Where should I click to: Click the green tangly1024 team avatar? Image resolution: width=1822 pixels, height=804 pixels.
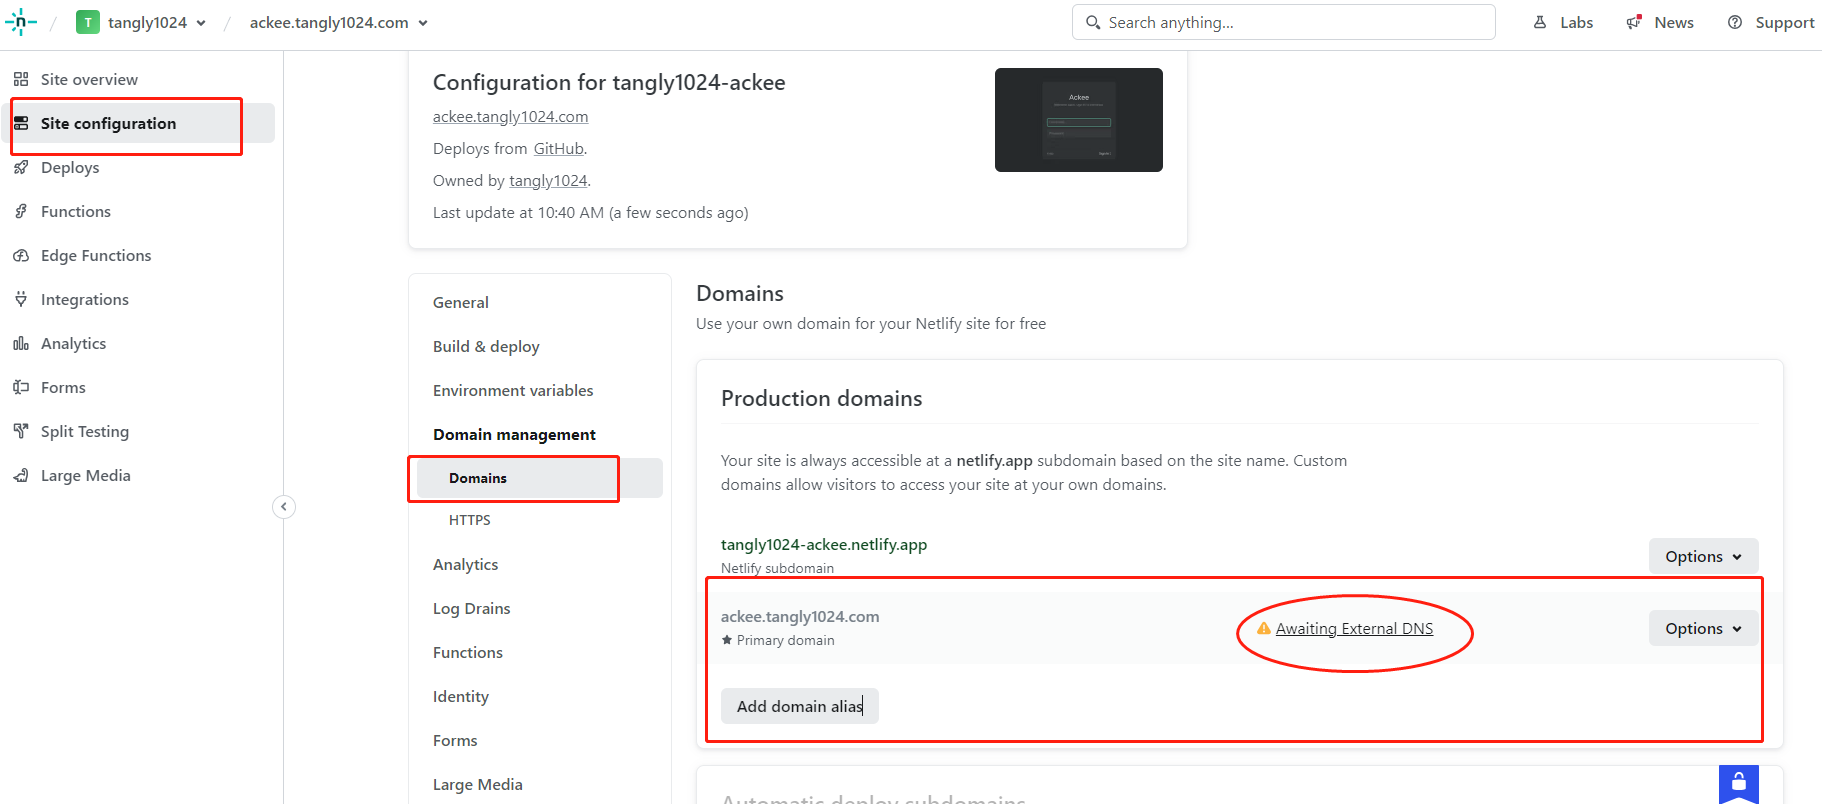point(88,22)
